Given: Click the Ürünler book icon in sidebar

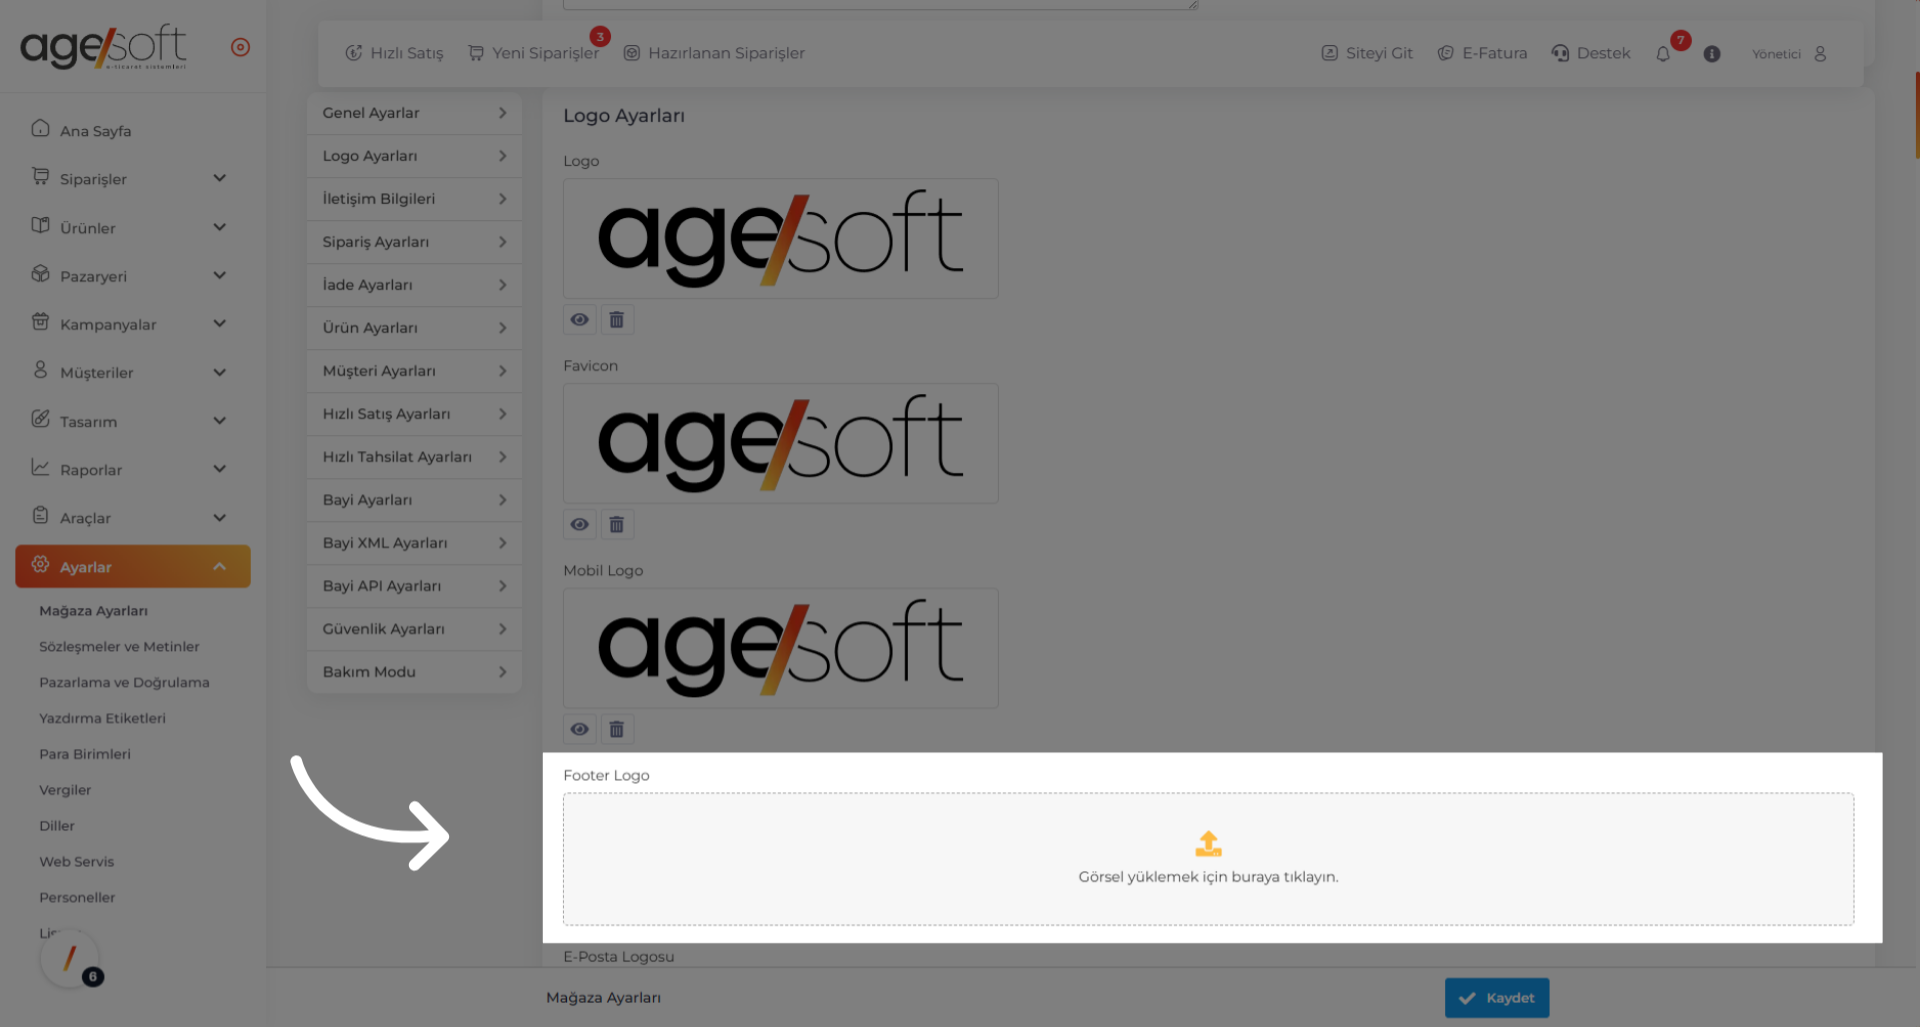Looking at the screenshot, I should (40, 225).
